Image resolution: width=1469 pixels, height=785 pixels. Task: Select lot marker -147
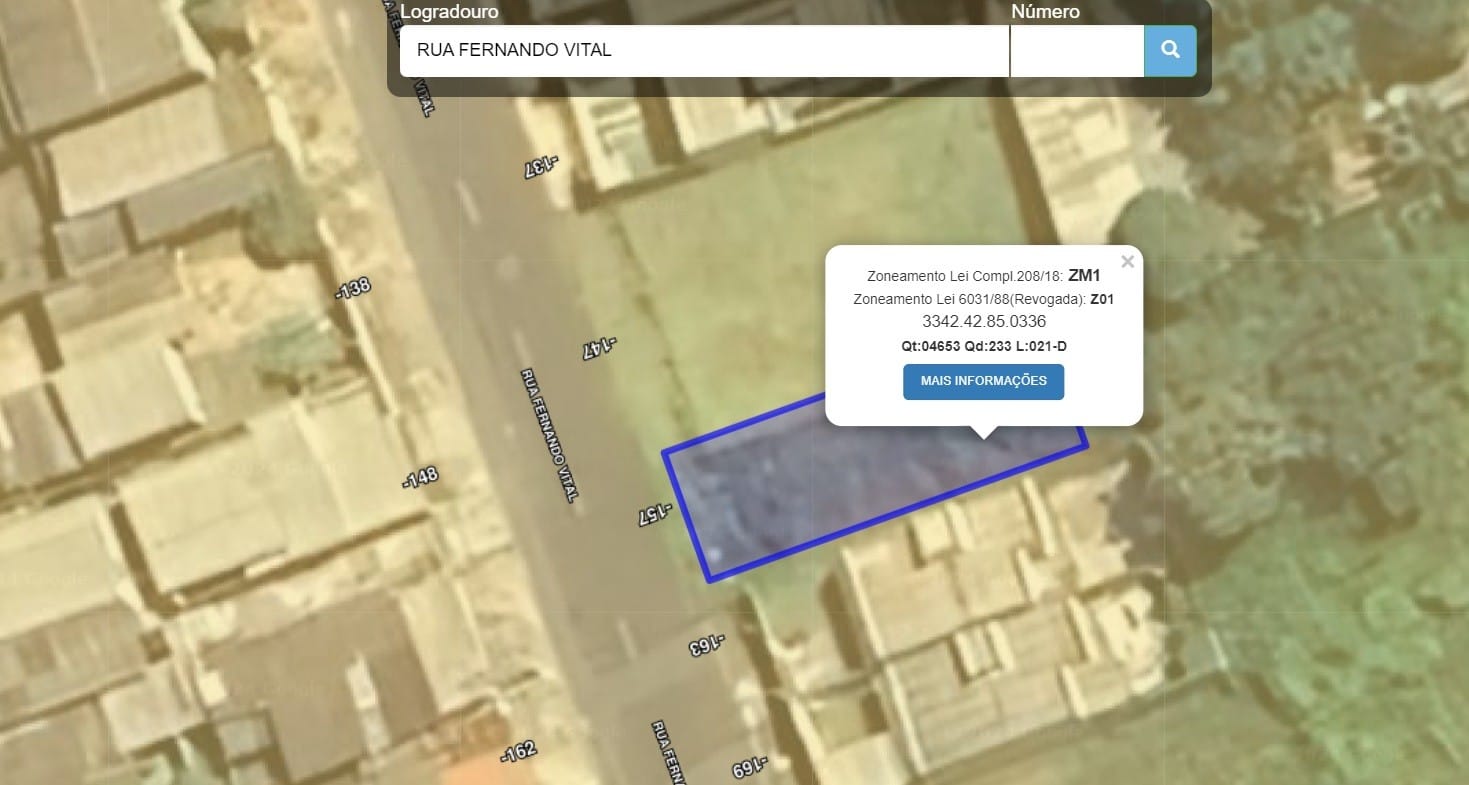pos(598,348)
